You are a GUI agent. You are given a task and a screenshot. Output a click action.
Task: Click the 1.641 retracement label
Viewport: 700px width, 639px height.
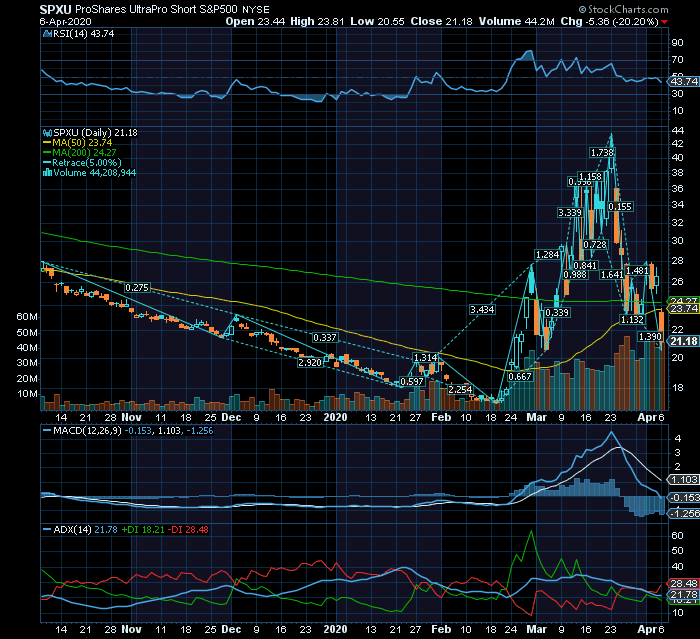pos(612,275)
